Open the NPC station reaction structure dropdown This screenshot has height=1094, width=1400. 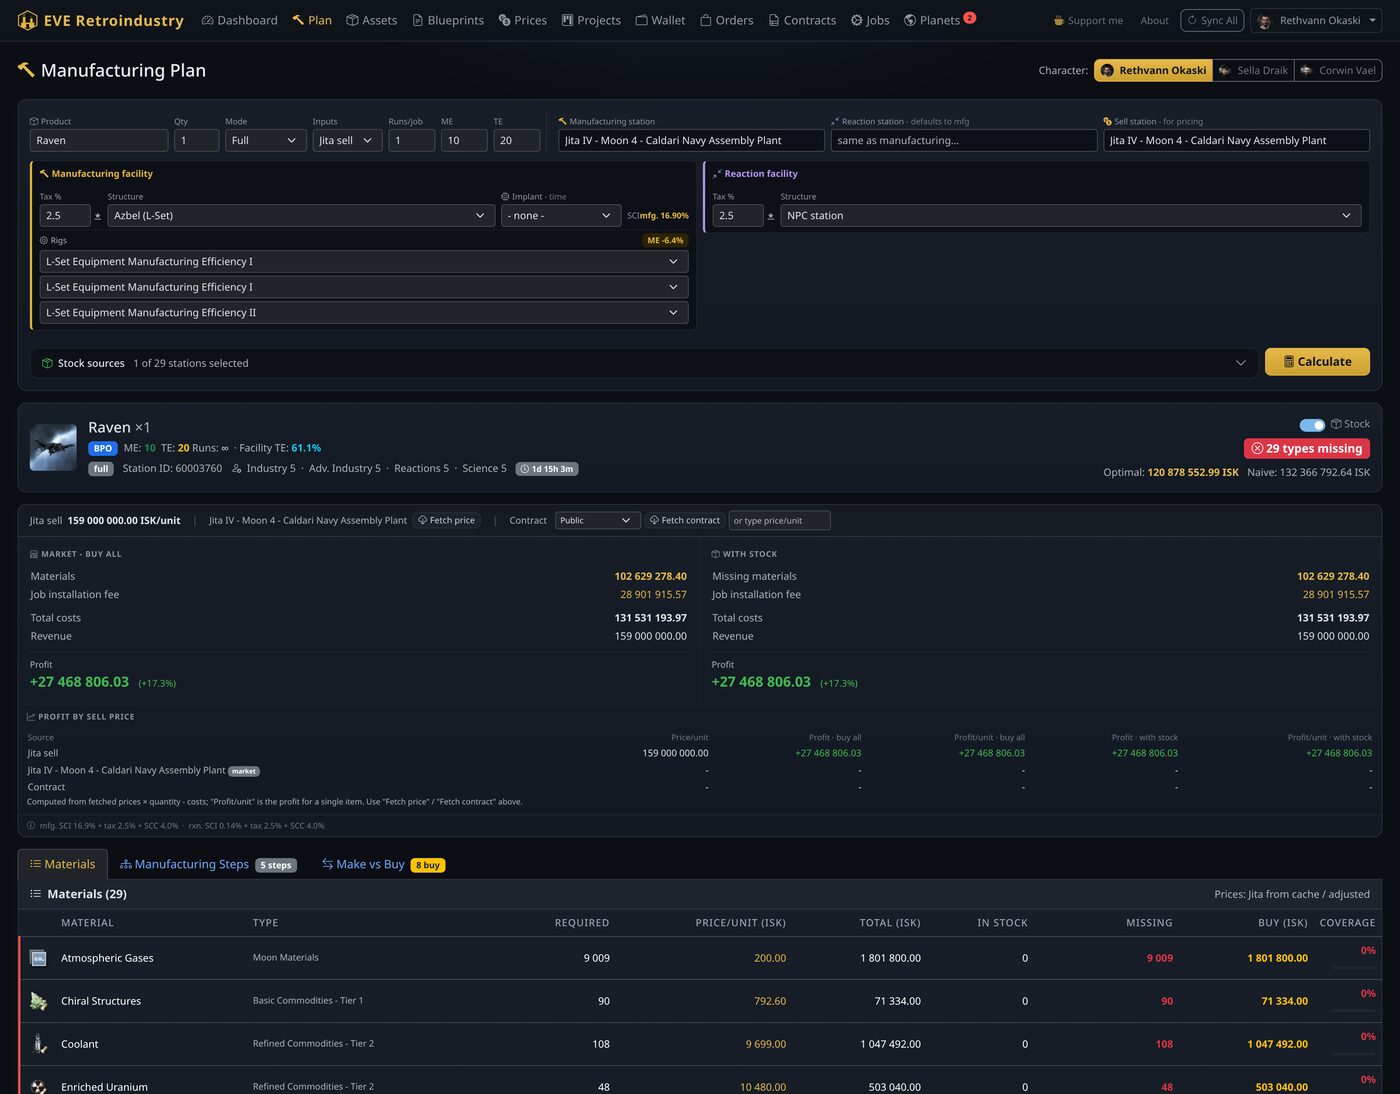1071,216
